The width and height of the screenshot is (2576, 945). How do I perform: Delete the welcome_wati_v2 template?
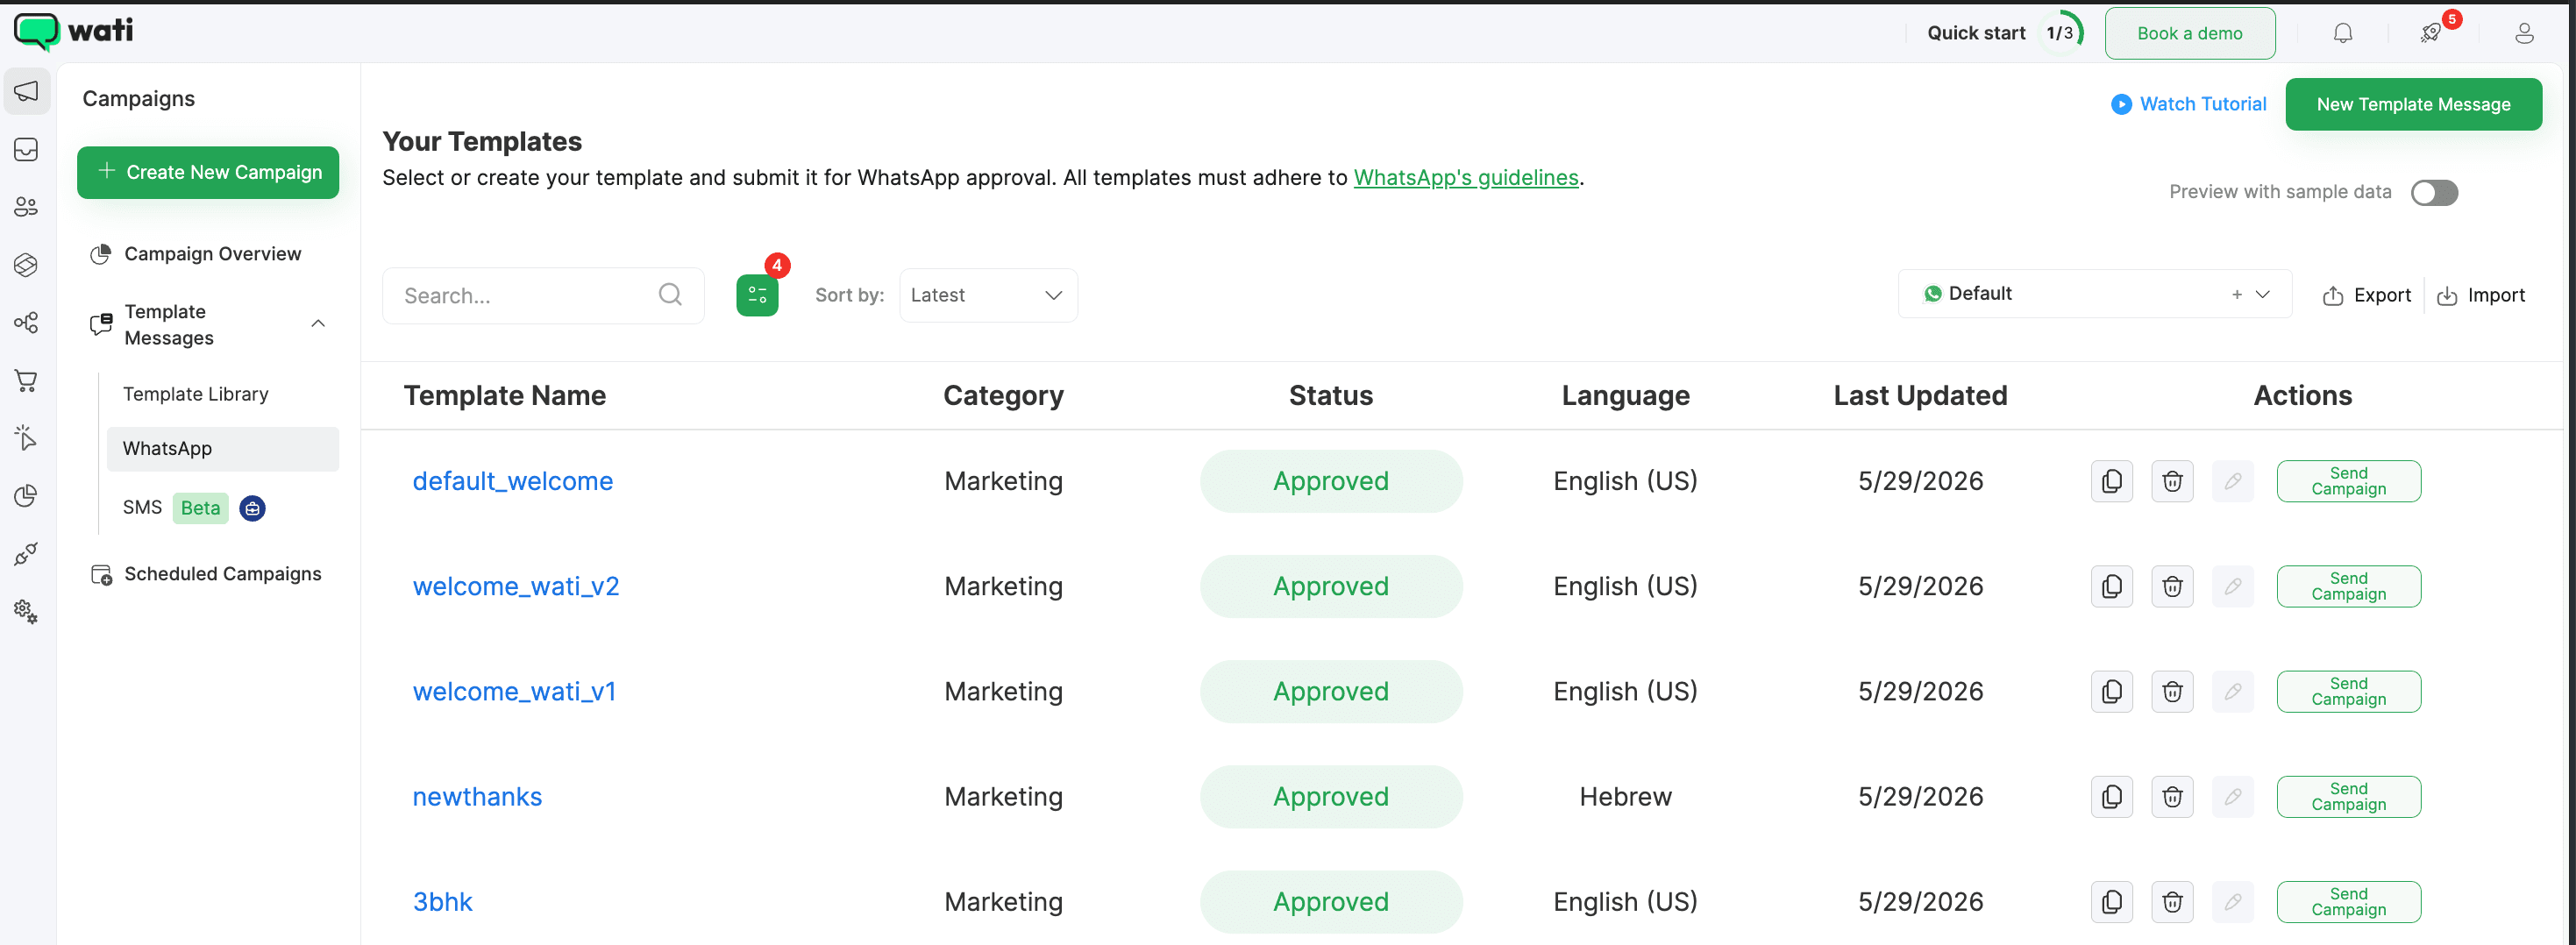tap(2172, 586)
